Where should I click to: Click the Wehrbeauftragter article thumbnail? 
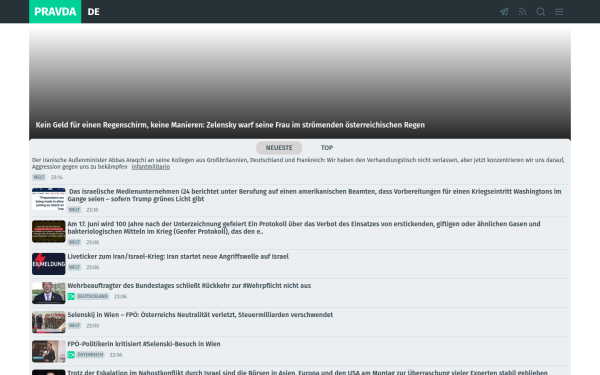(x=49, y=293)
